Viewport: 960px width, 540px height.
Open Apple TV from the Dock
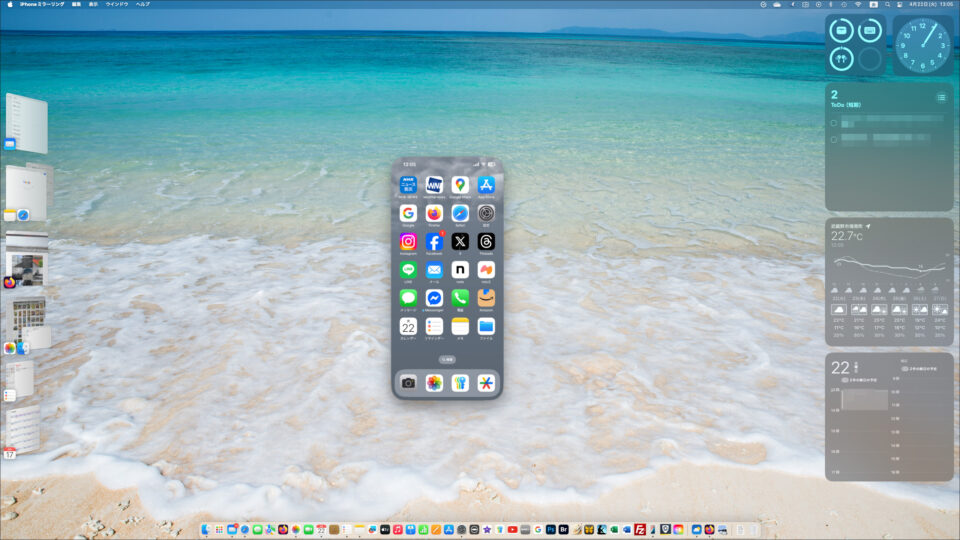click(385, 530)
